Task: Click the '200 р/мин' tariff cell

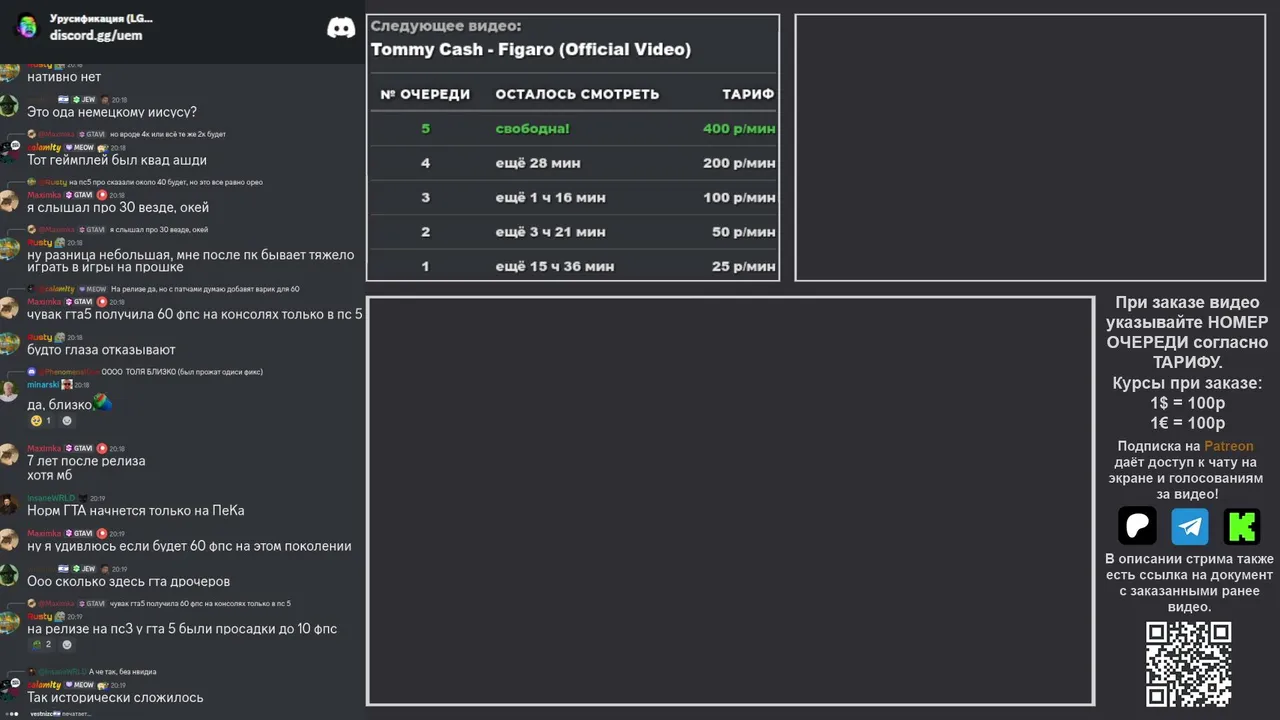Action: tap(739, 163)
